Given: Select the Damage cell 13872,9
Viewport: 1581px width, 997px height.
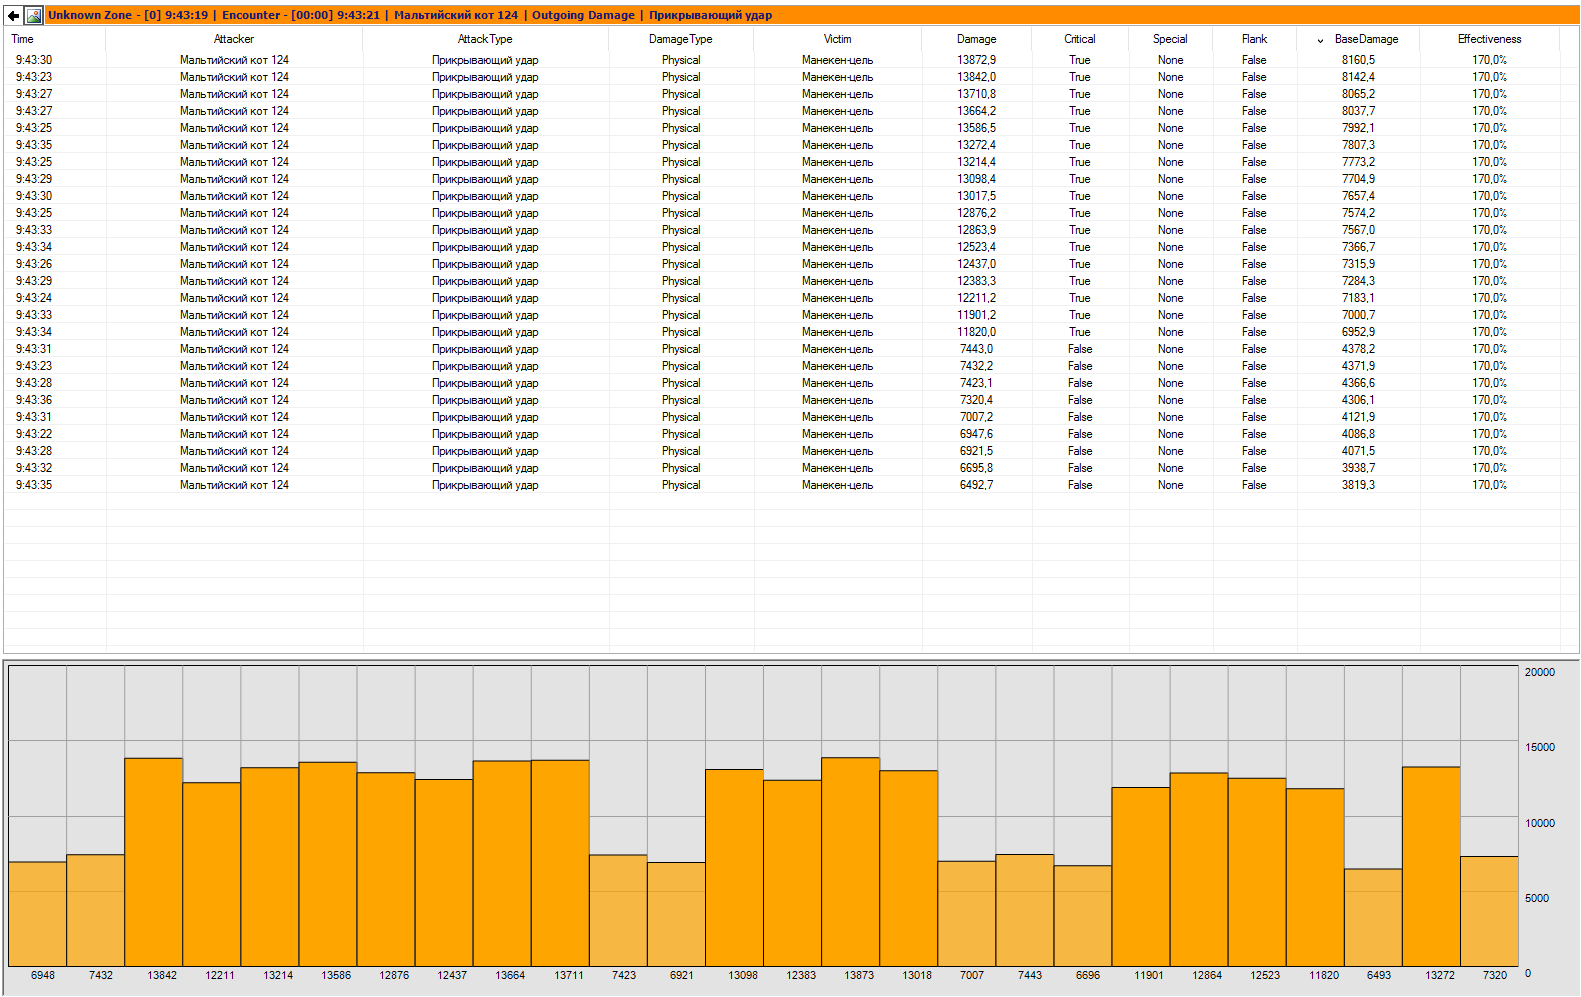Looking at the screenshot, I should point(977,60).
